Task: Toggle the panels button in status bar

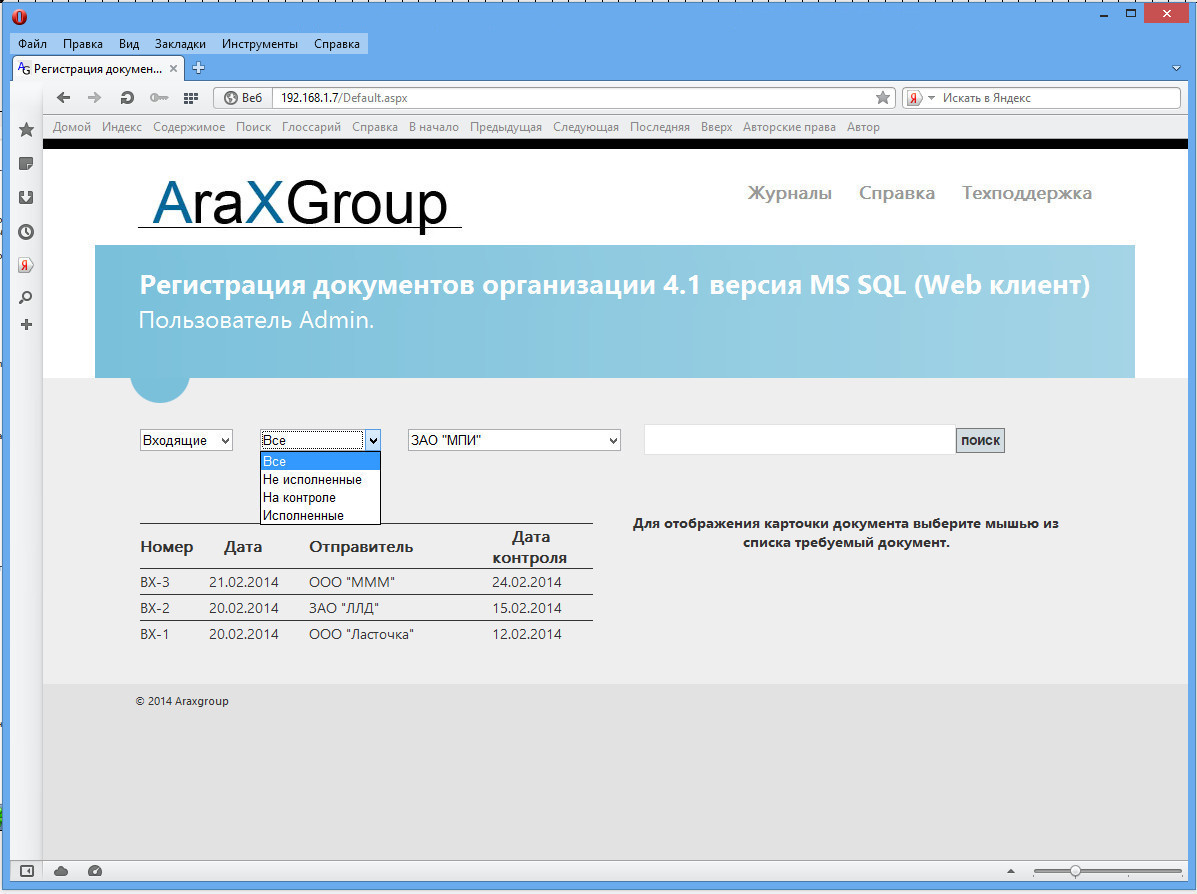Action: tap(27, 871)
